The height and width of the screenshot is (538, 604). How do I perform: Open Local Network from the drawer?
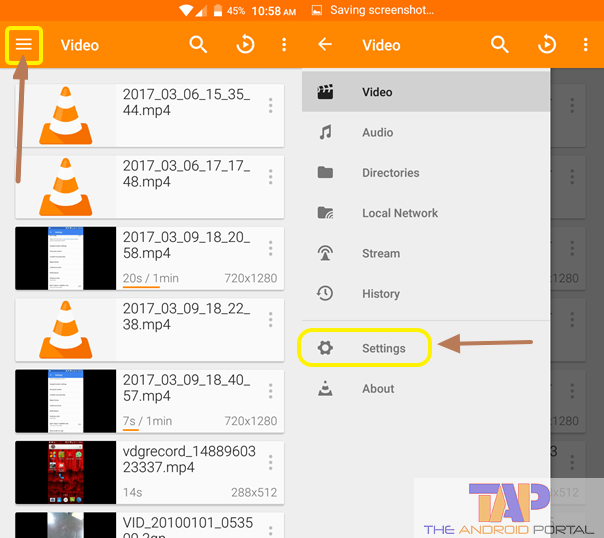pyautogui.click(x=426, y=213)
